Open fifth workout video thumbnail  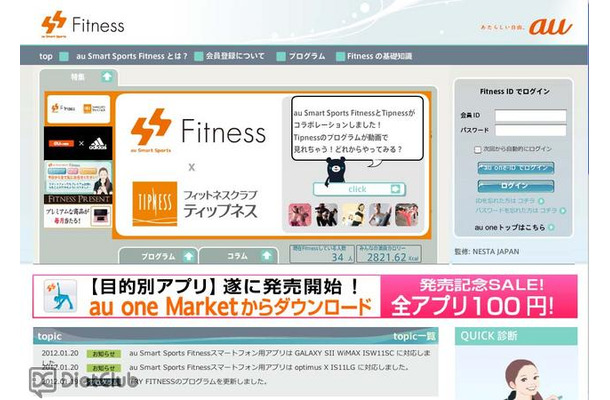pos(407,214)
